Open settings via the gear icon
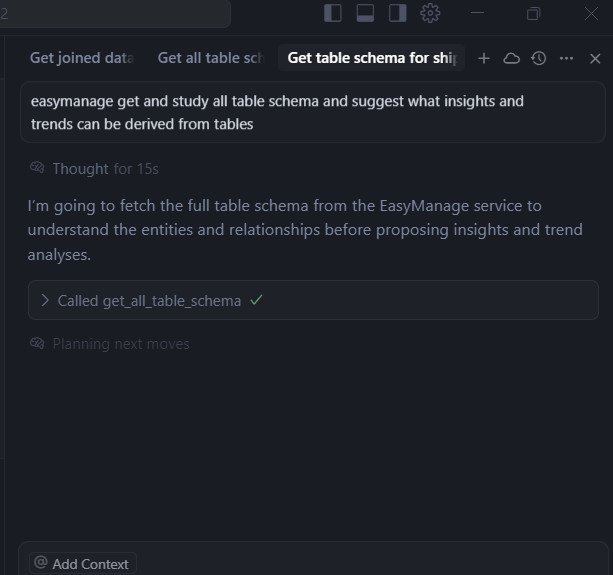The image size is (613, 575). [x=430, y=13]
